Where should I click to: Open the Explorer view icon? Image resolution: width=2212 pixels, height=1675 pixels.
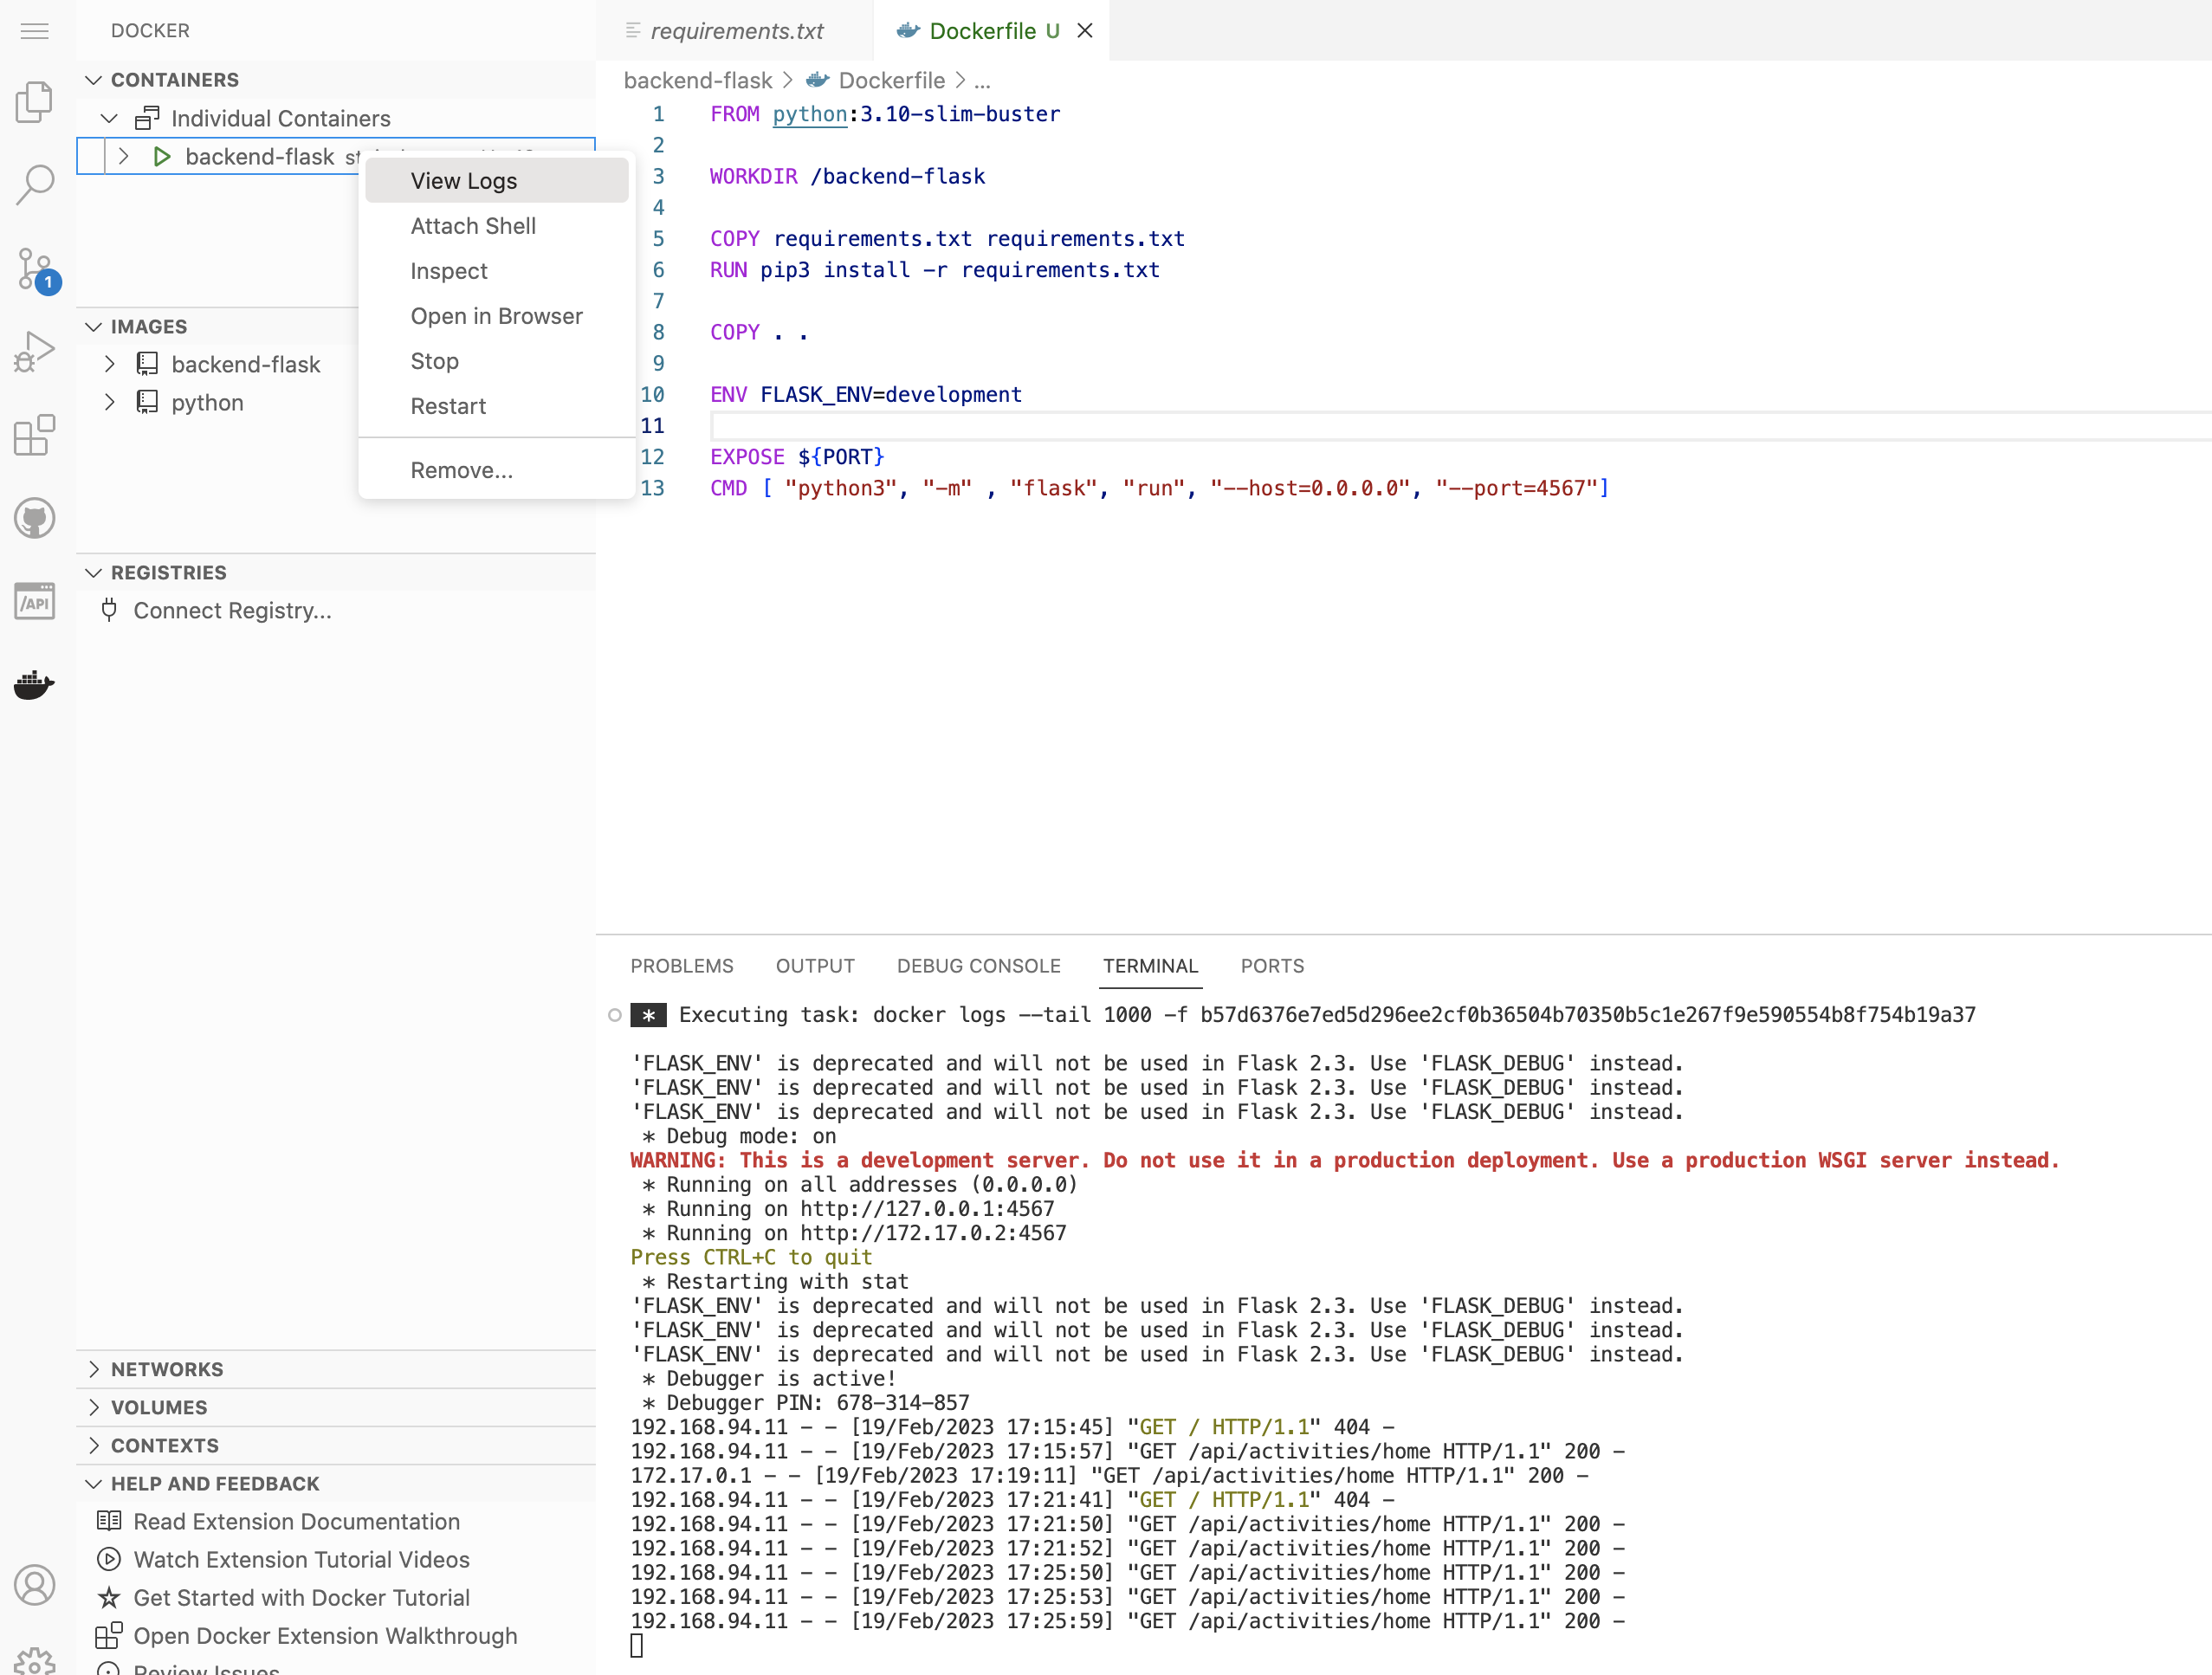point(35,101)
